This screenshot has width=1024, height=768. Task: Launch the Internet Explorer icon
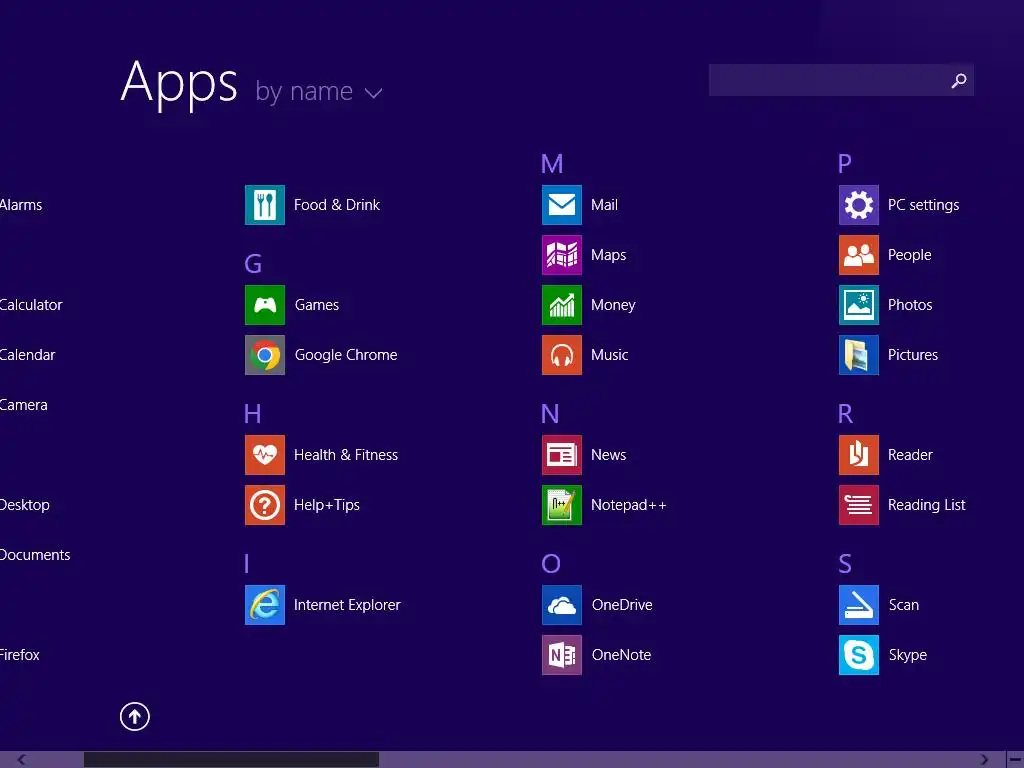[264, 605]
